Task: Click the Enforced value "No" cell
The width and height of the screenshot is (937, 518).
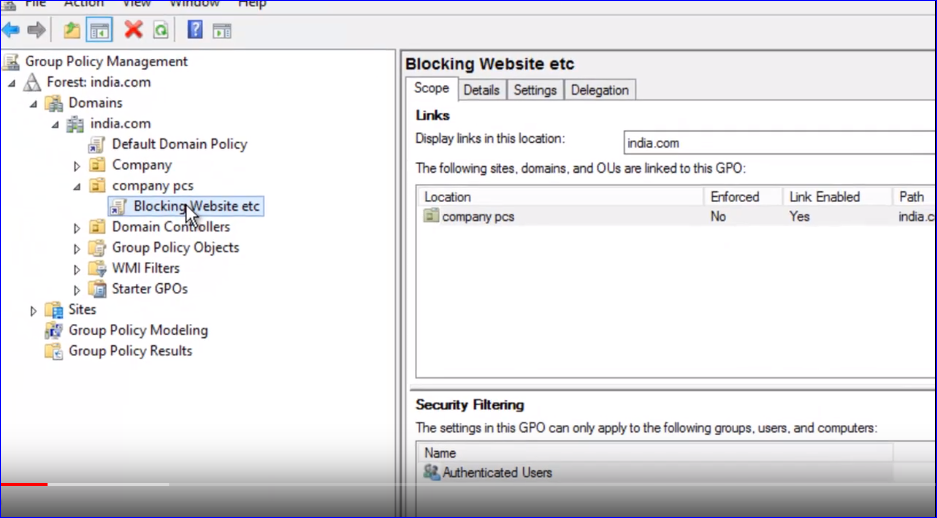Action: click(718, 216)
